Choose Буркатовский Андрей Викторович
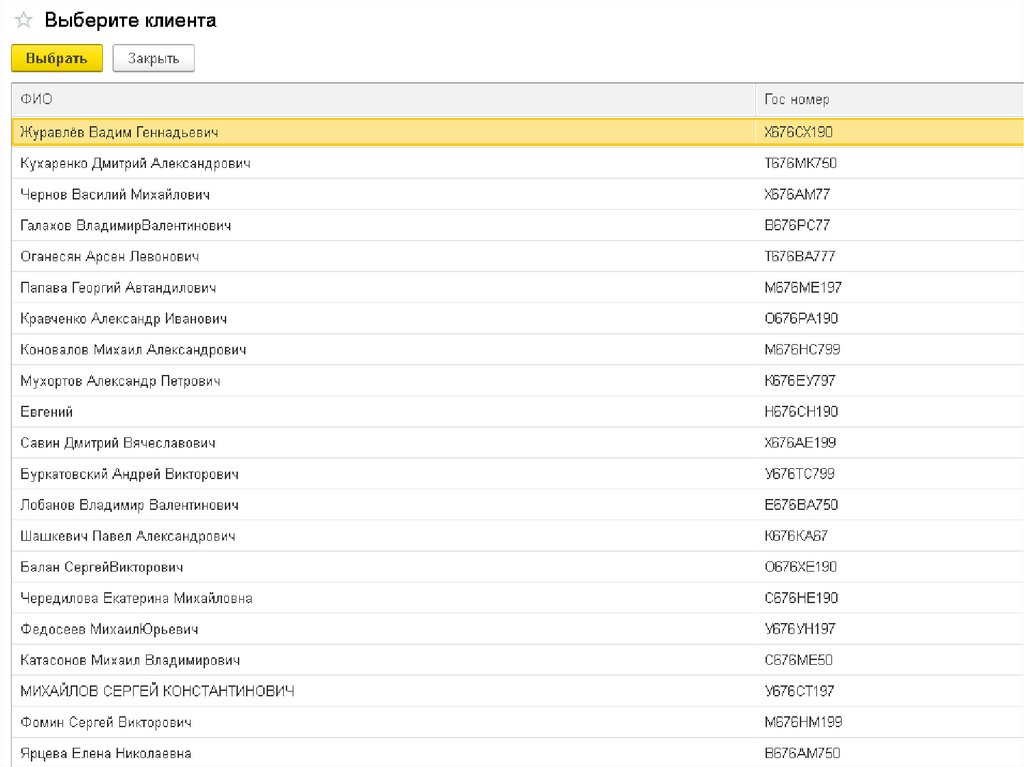1024x767 pixels. 129,474
